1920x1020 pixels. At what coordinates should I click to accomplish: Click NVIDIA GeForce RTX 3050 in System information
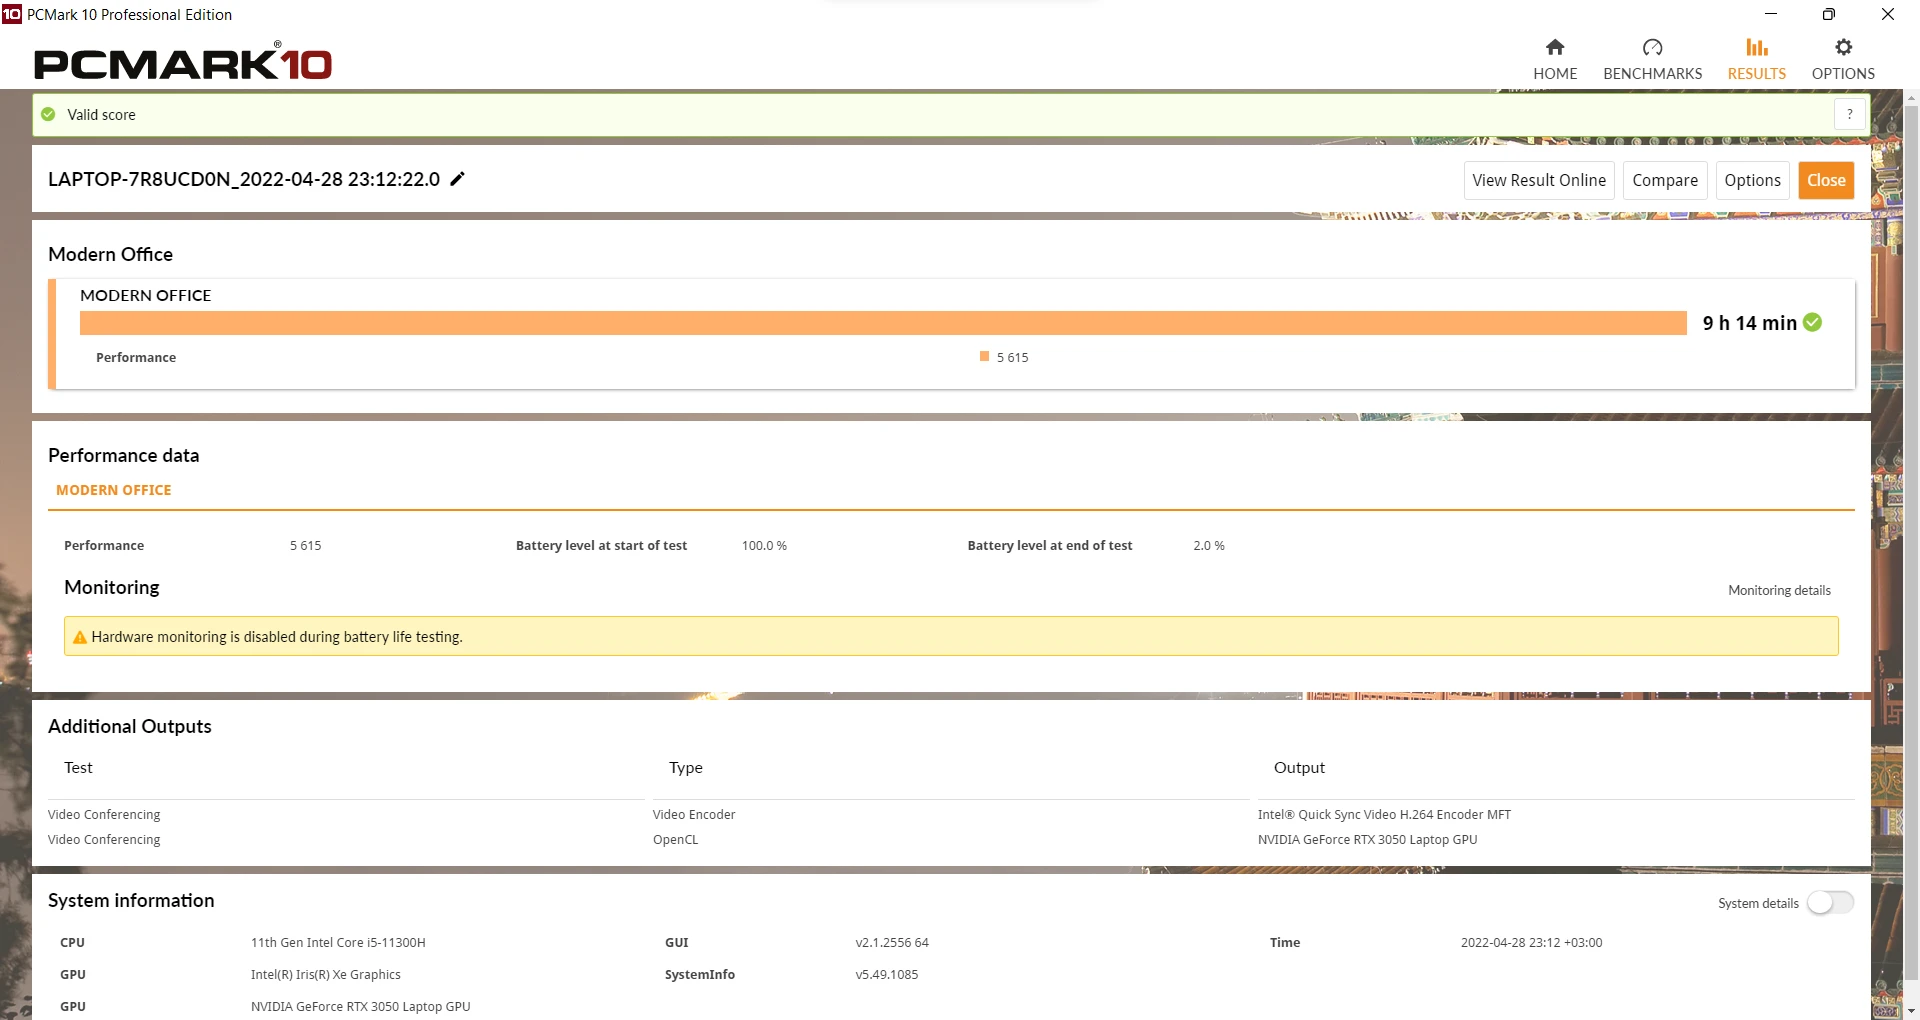360,1007
